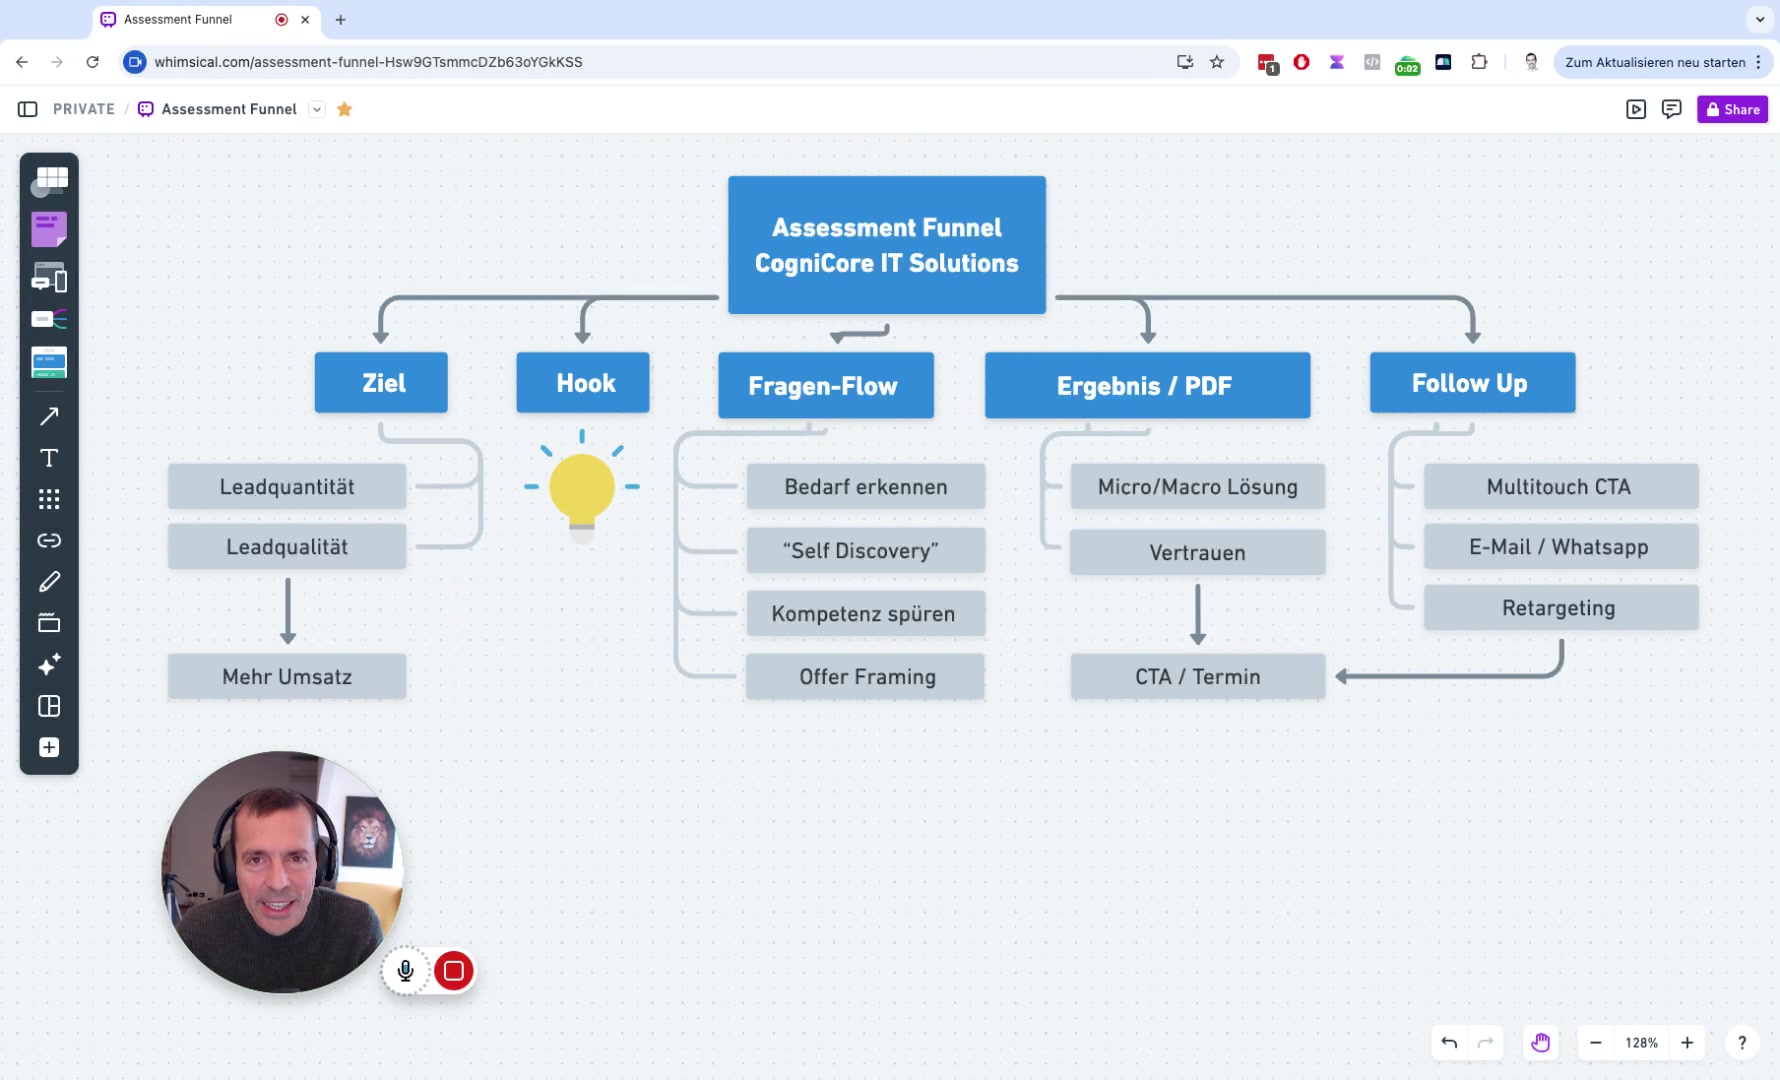Select the table grid tool in the left toolbar
This screenshot has height=1080, width=1780.
click(49, 180)
